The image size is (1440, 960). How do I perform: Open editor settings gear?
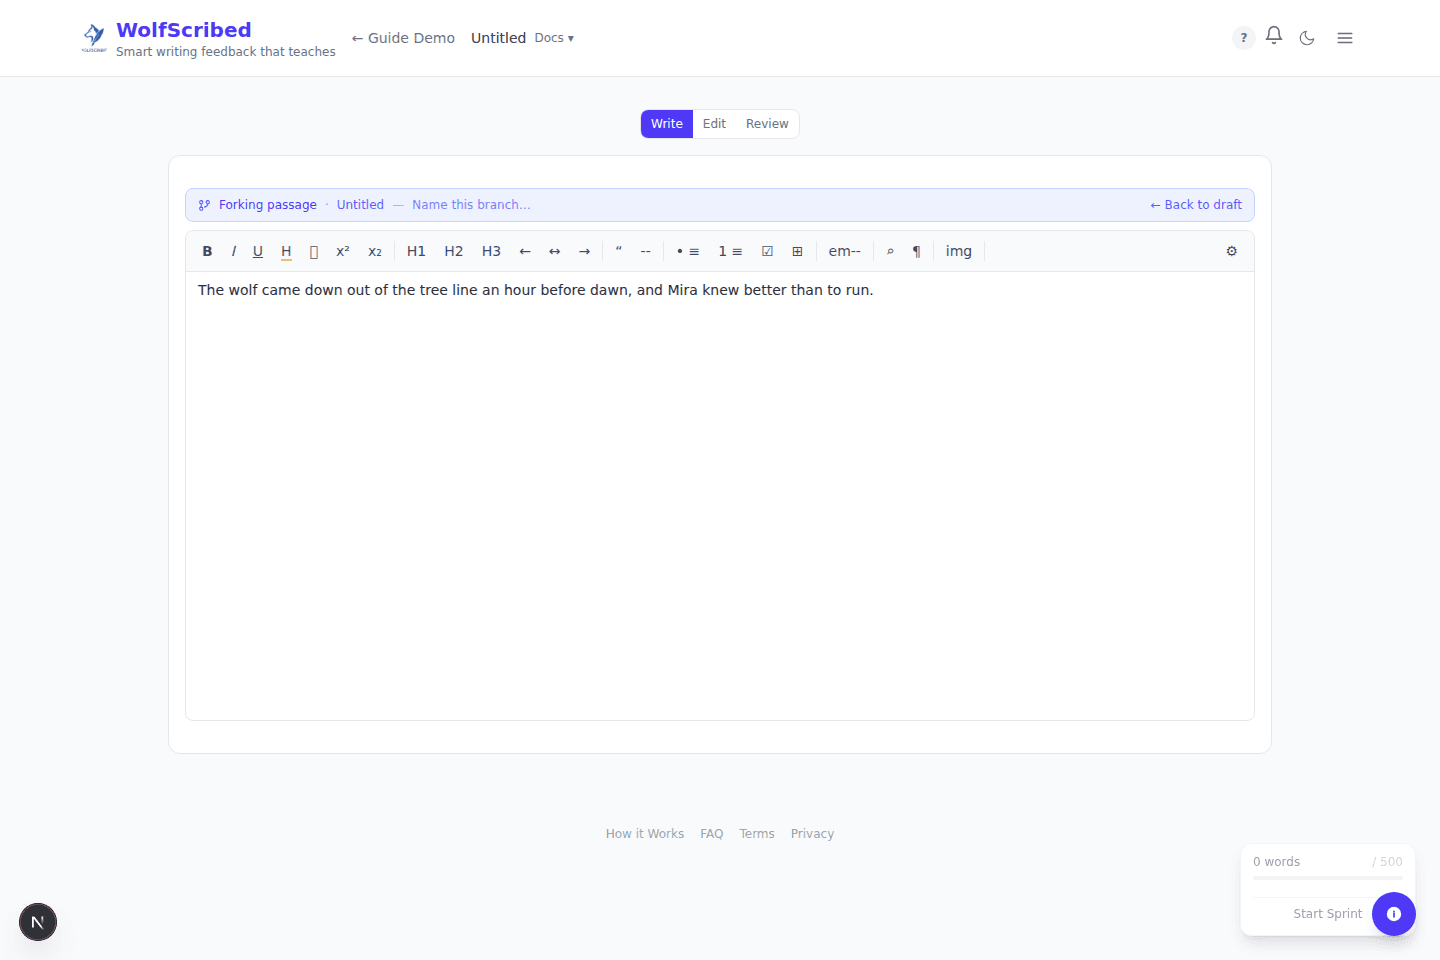click(1232, 251)
